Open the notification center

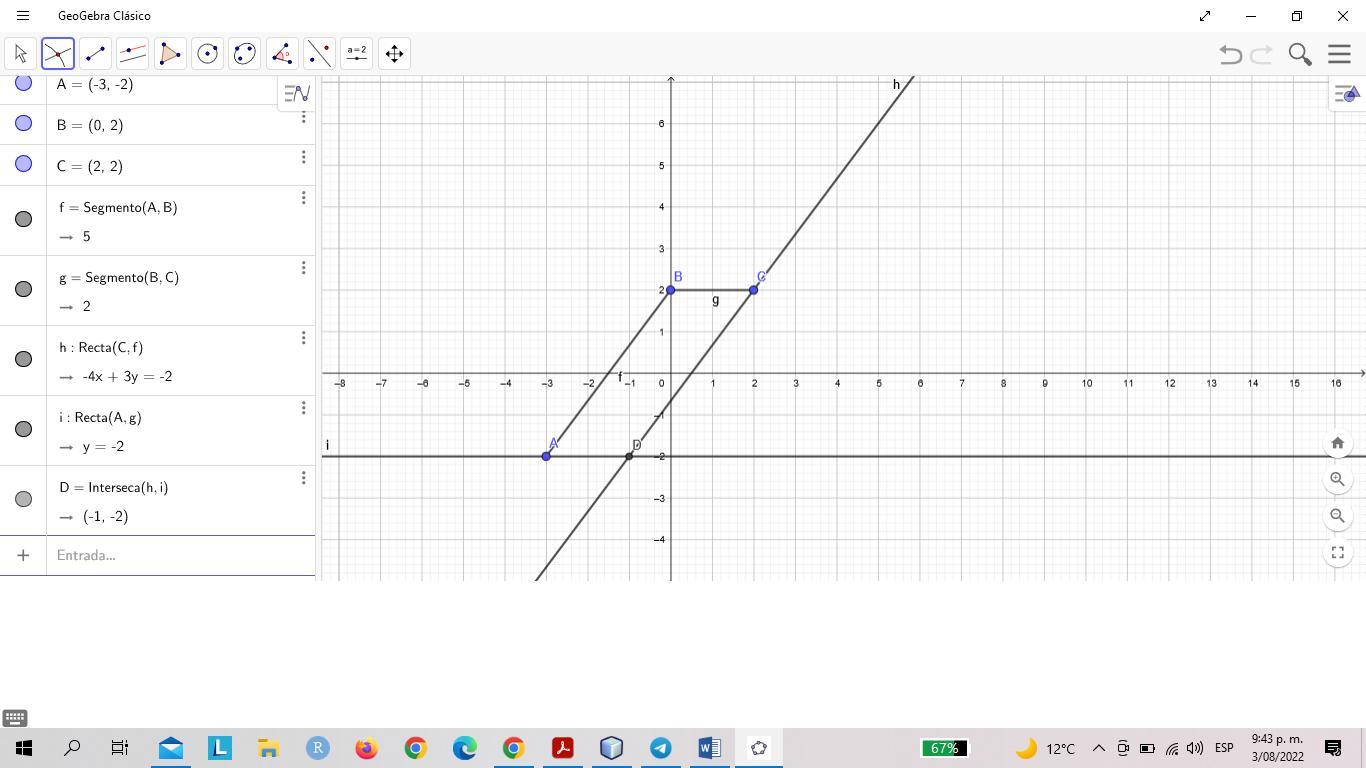(x=1333, y=748)
